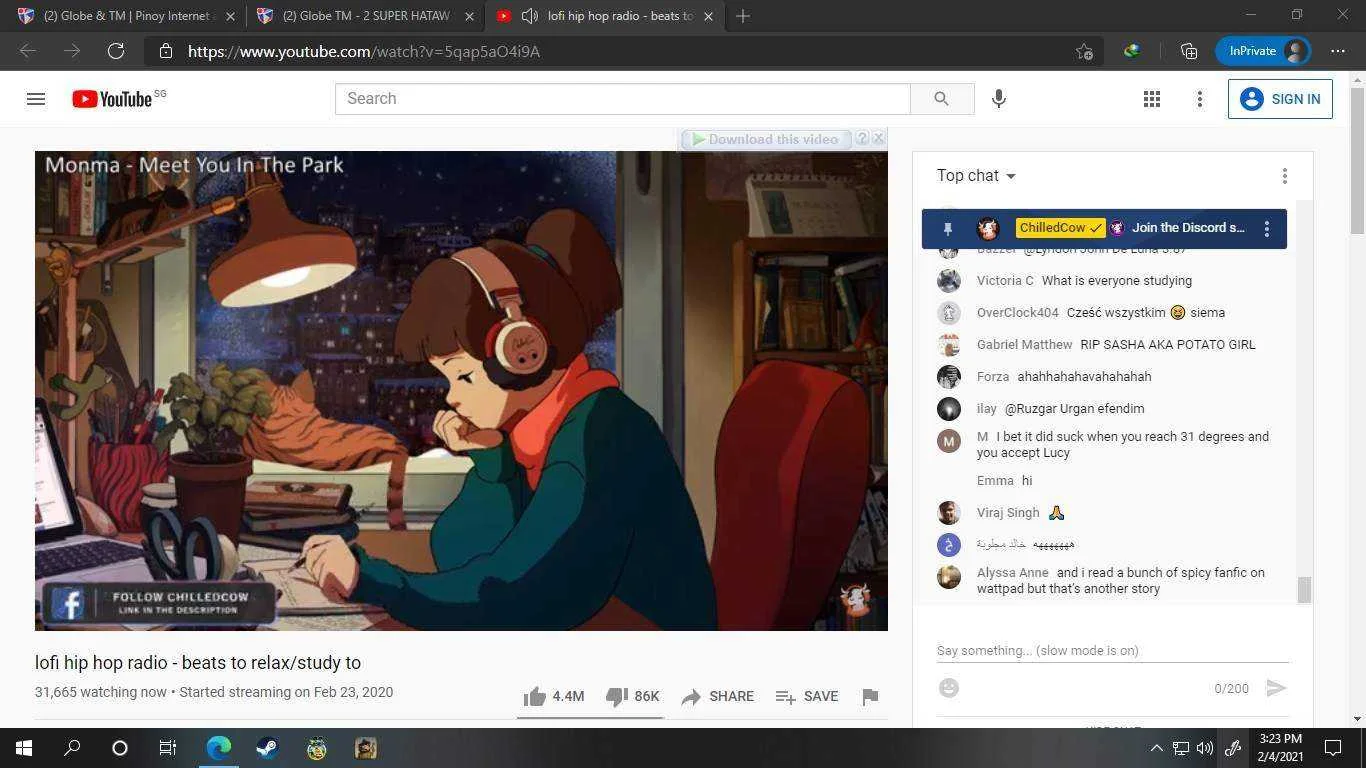Screen dimensions: 1366x768
Task: Launch Steam from taskbar
Action: pyautogui.click(x=267, y=748)
